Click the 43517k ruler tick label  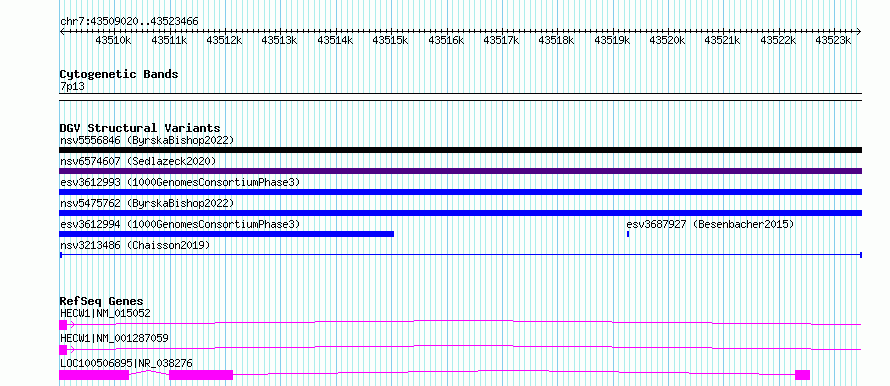tap(501, 40)
